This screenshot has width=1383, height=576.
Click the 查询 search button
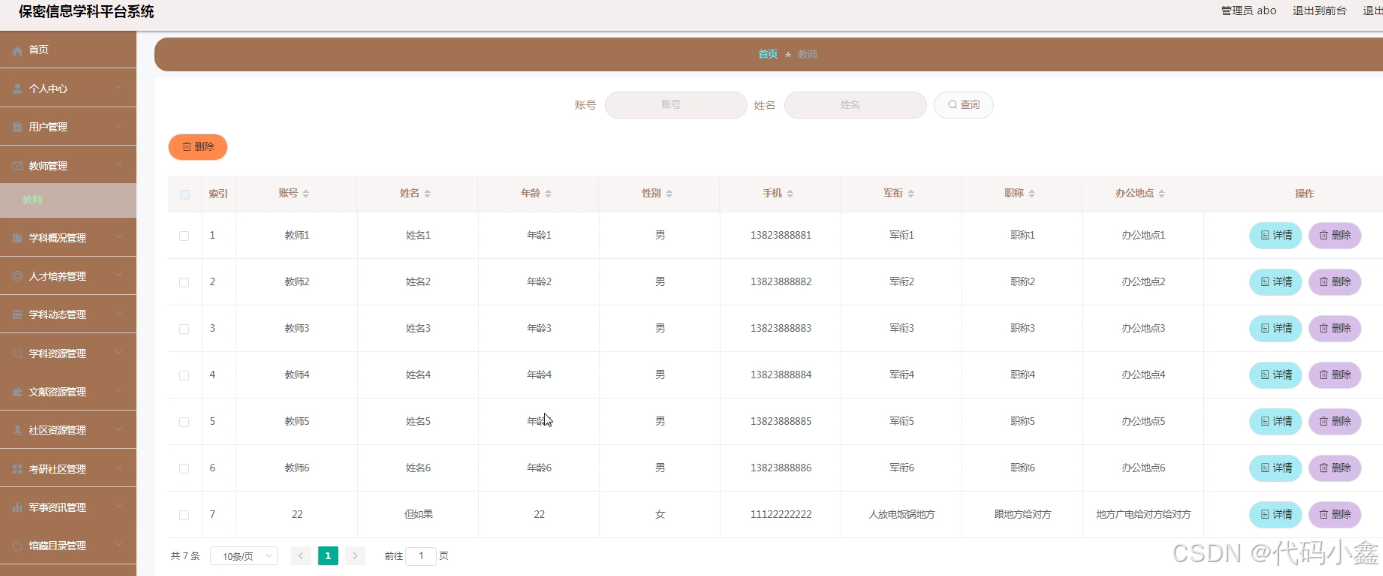(x=963, y=105)
